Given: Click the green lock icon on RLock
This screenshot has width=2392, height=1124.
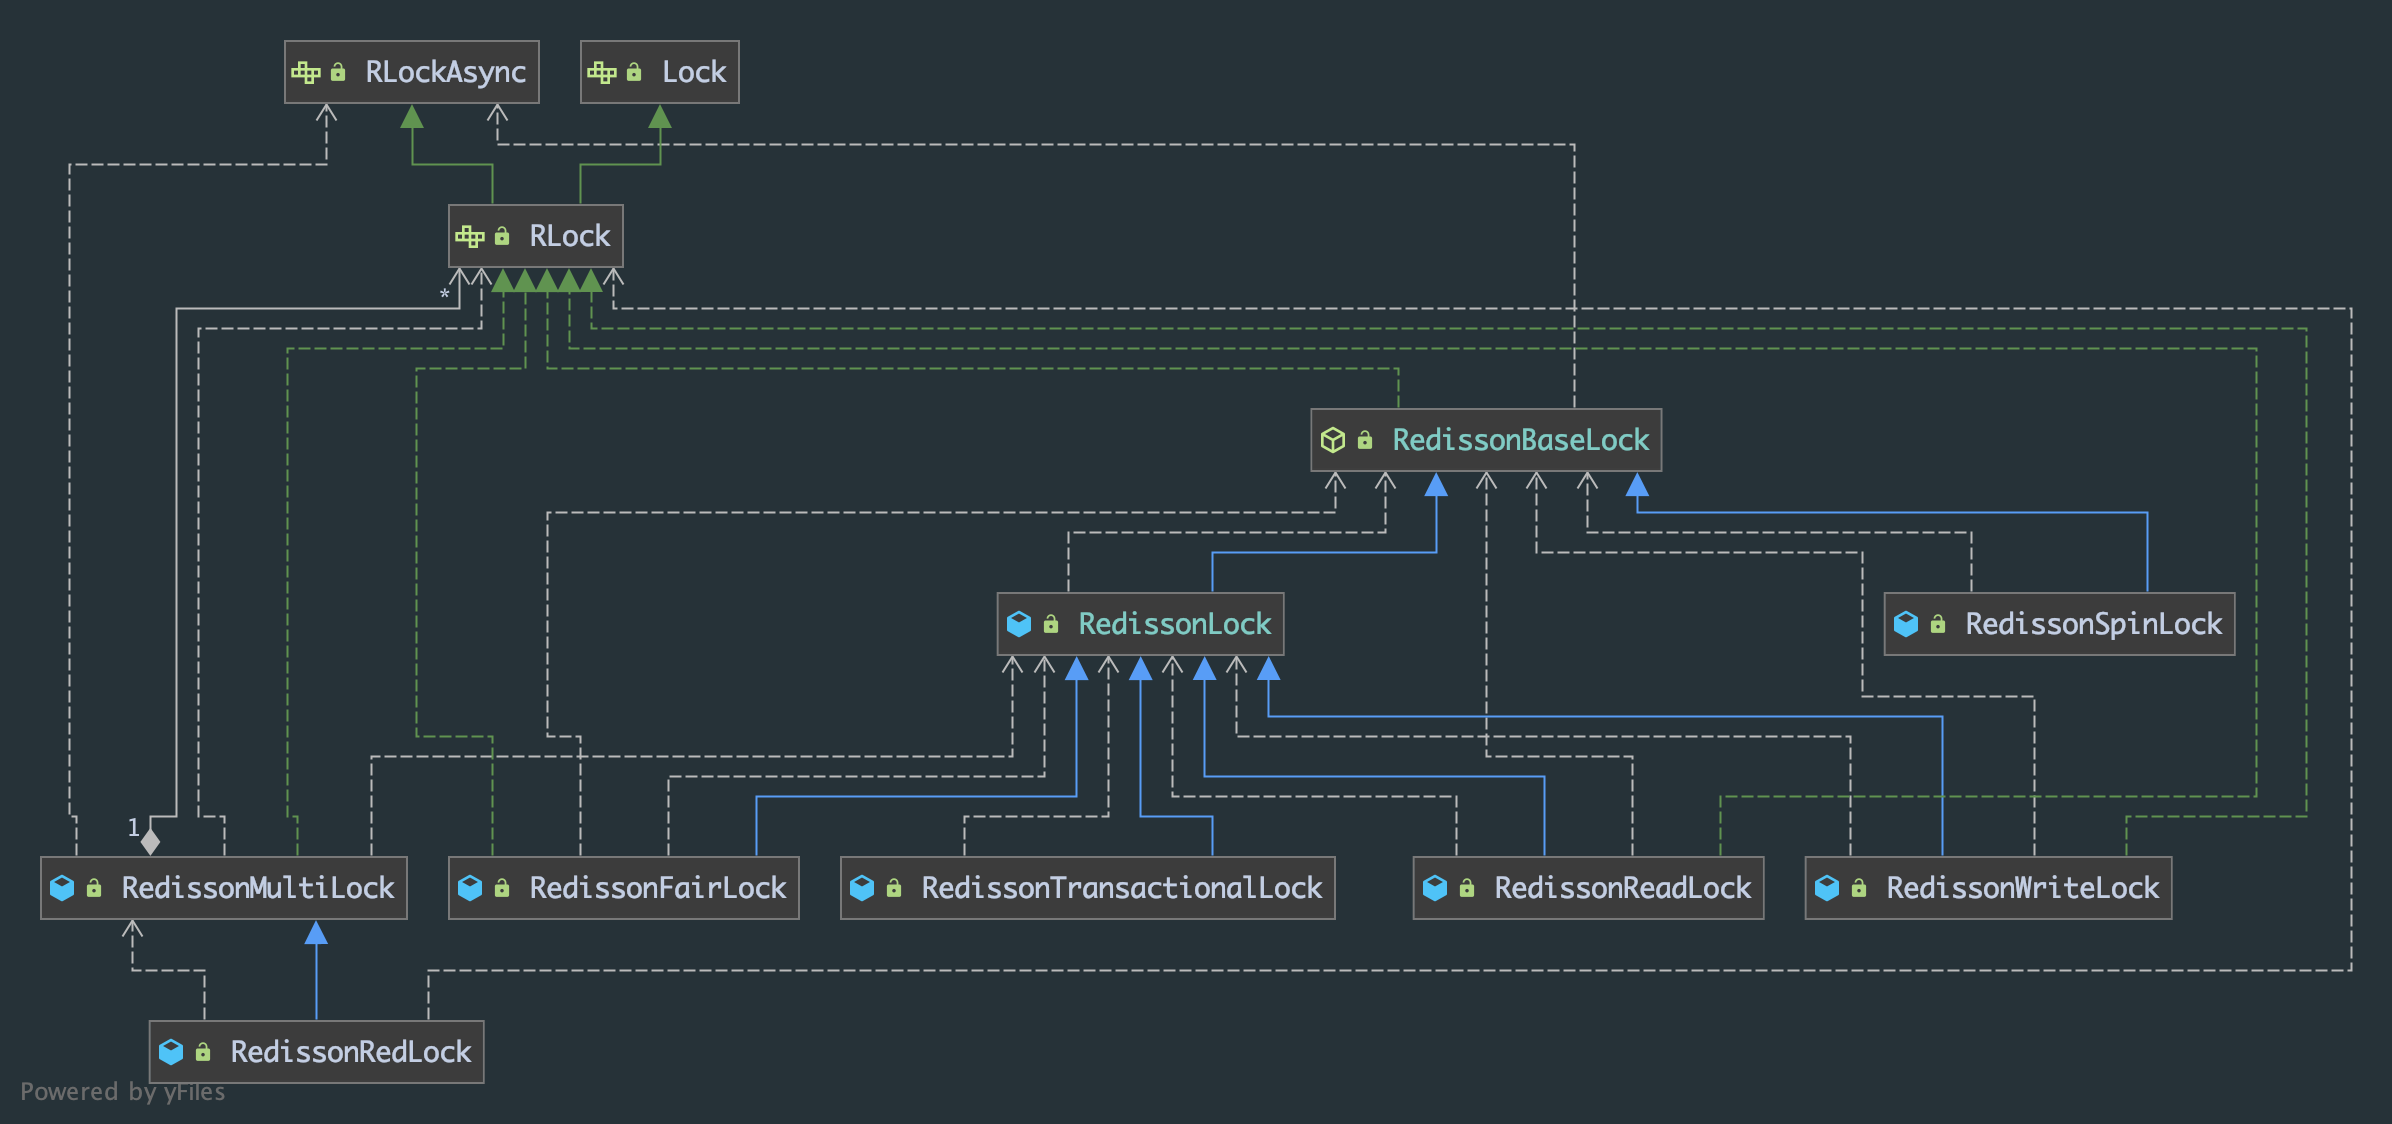Looking at the screenshot, I should [502, 236].
